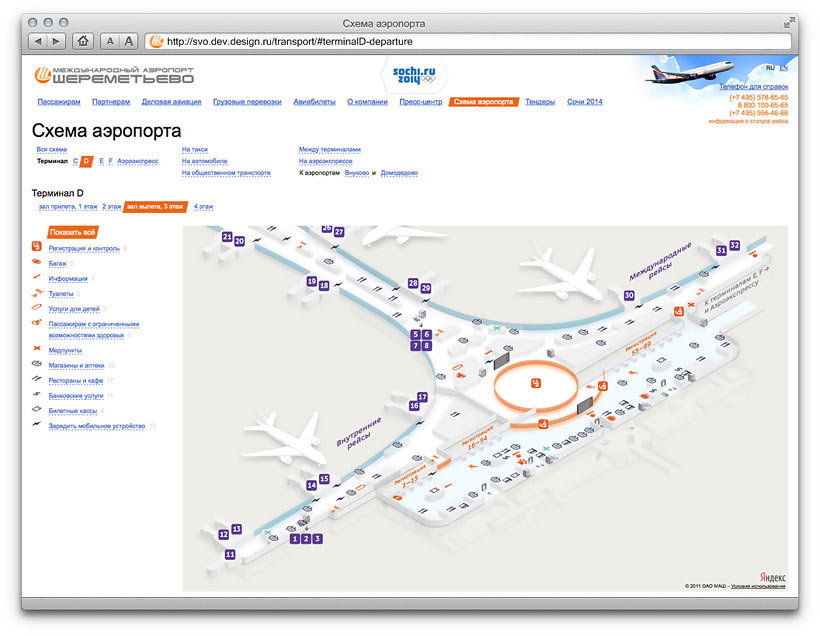This screenshot has width=820, height=636.
Task: Open the Грузовые перевозки menu item
Action: point(247,101)
